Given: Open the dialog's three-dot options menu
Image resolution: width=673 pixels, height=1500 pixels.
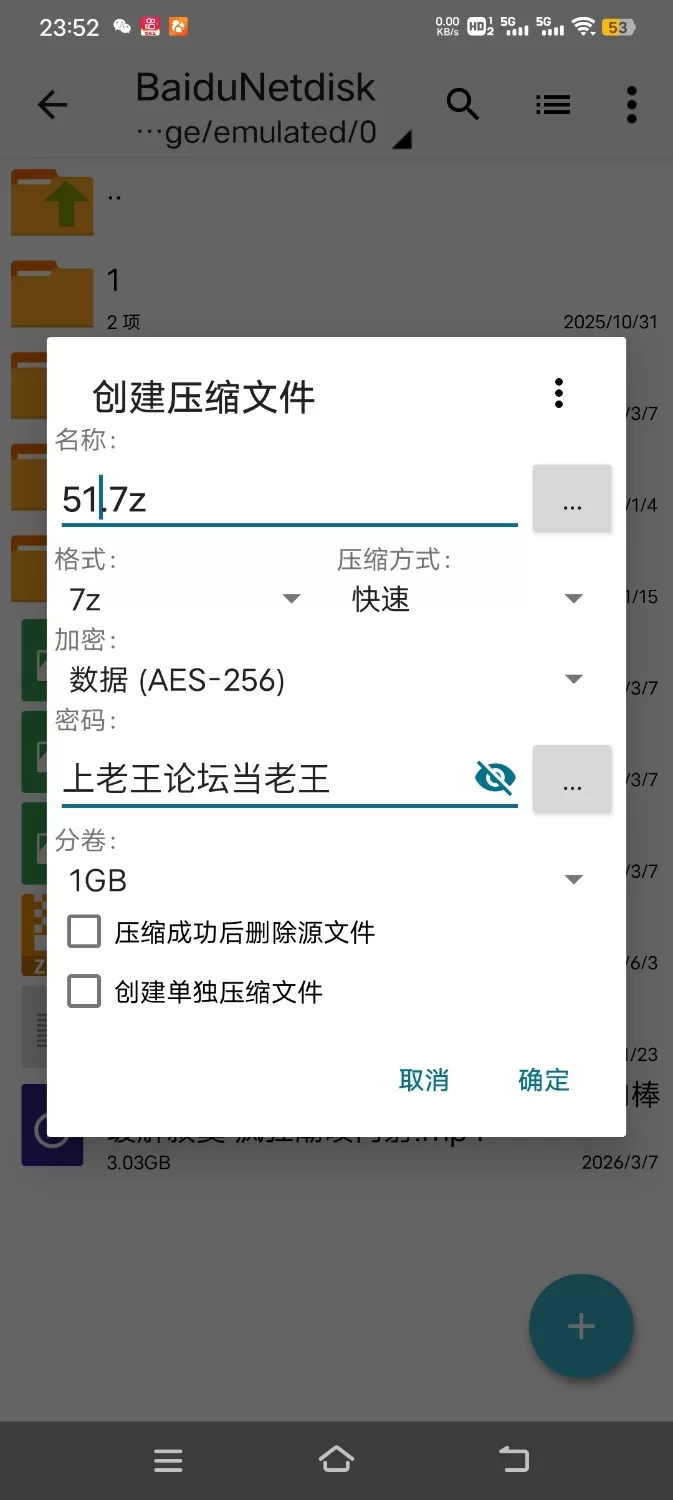Looking at the screenshot, I should 559,394.
